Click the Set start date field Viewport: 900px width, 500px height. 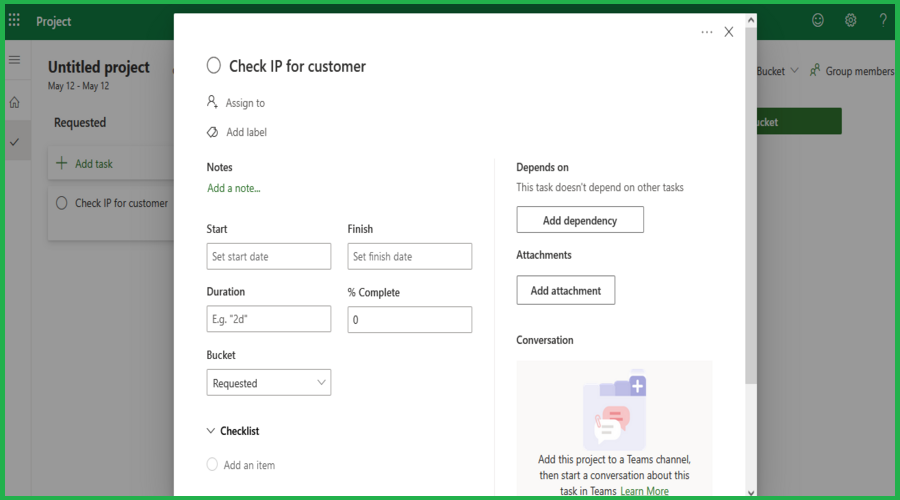point(268,257)
